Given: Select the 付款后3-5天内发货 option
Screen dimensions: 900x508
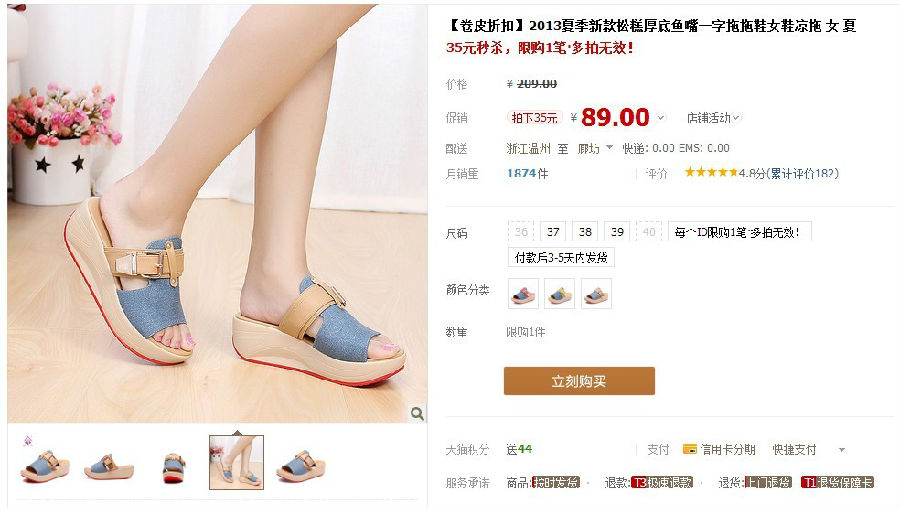Looking at the screenshot, I should 561,257.
